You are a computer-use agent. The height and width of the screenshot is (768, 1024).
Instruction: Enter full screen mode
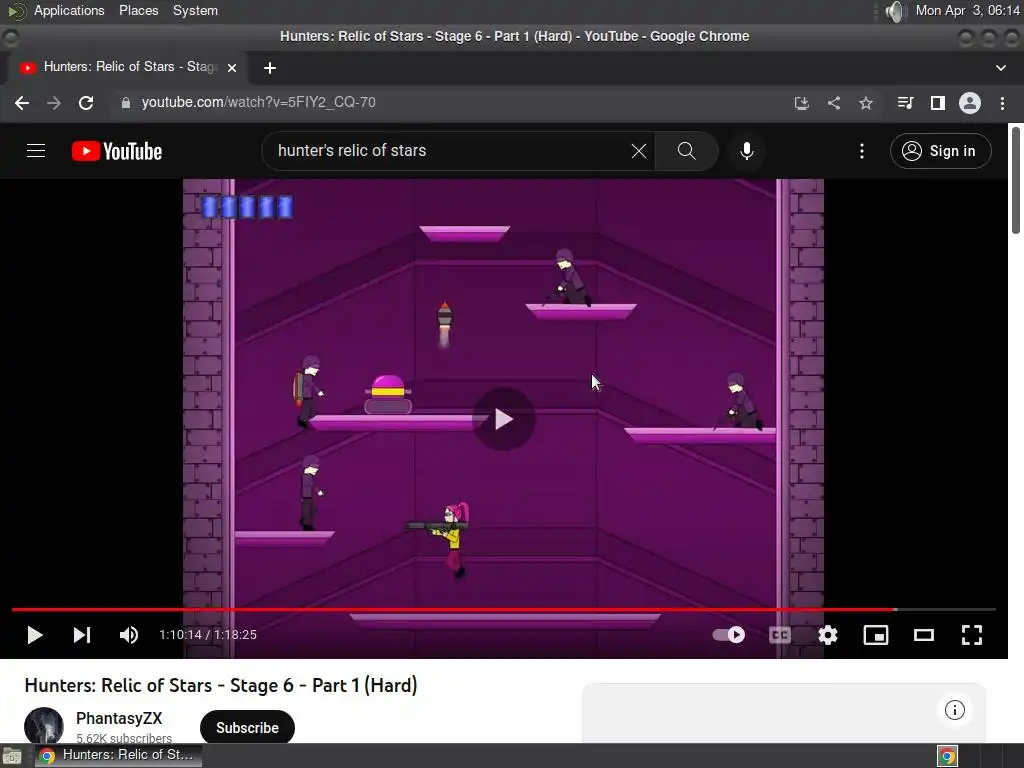972,635
